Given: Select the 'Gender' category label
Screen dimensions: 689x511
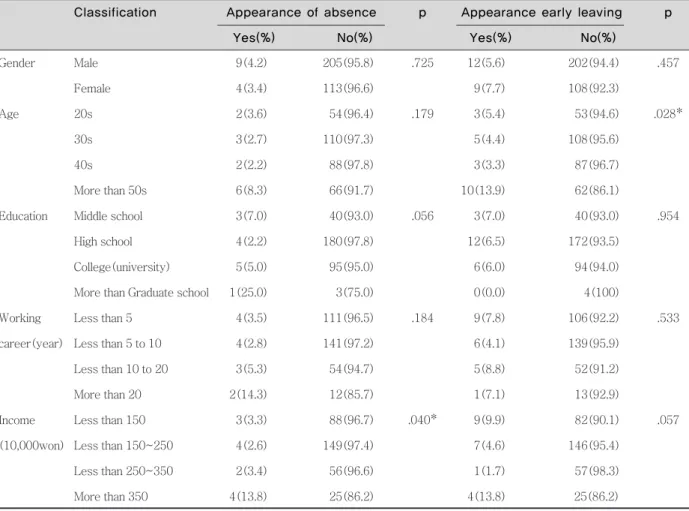Looking at the screenshot, I should (17, 63).
